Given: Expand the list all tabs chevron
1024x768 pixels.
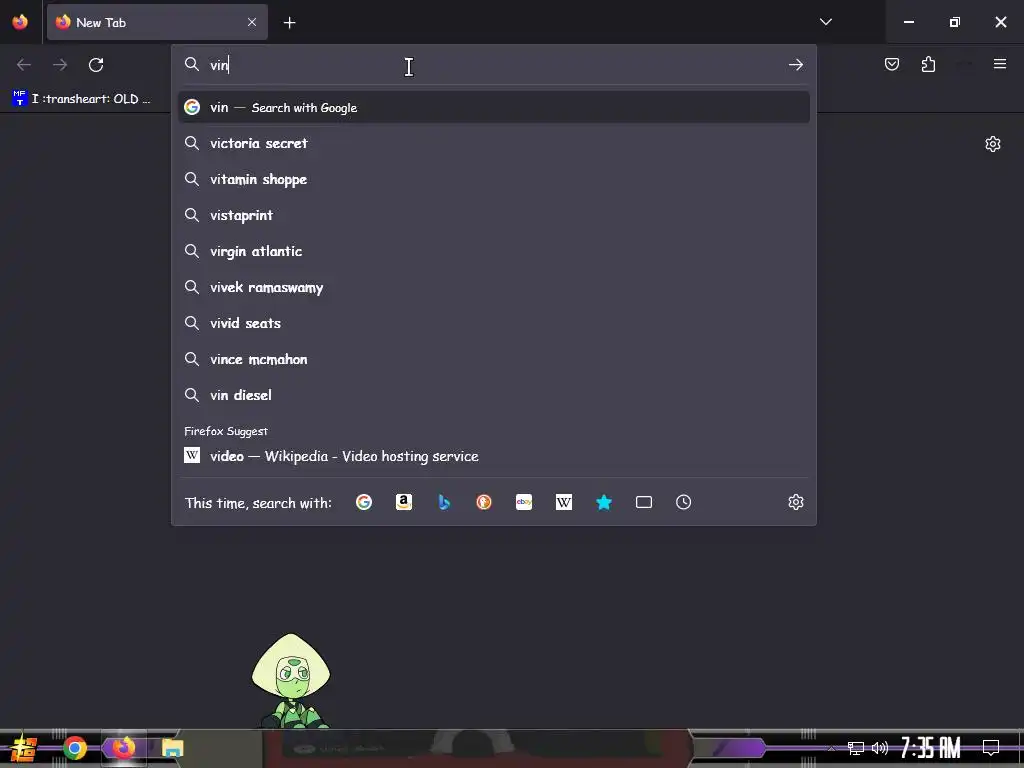Looking at the screenshot, I should coord(826,22).
